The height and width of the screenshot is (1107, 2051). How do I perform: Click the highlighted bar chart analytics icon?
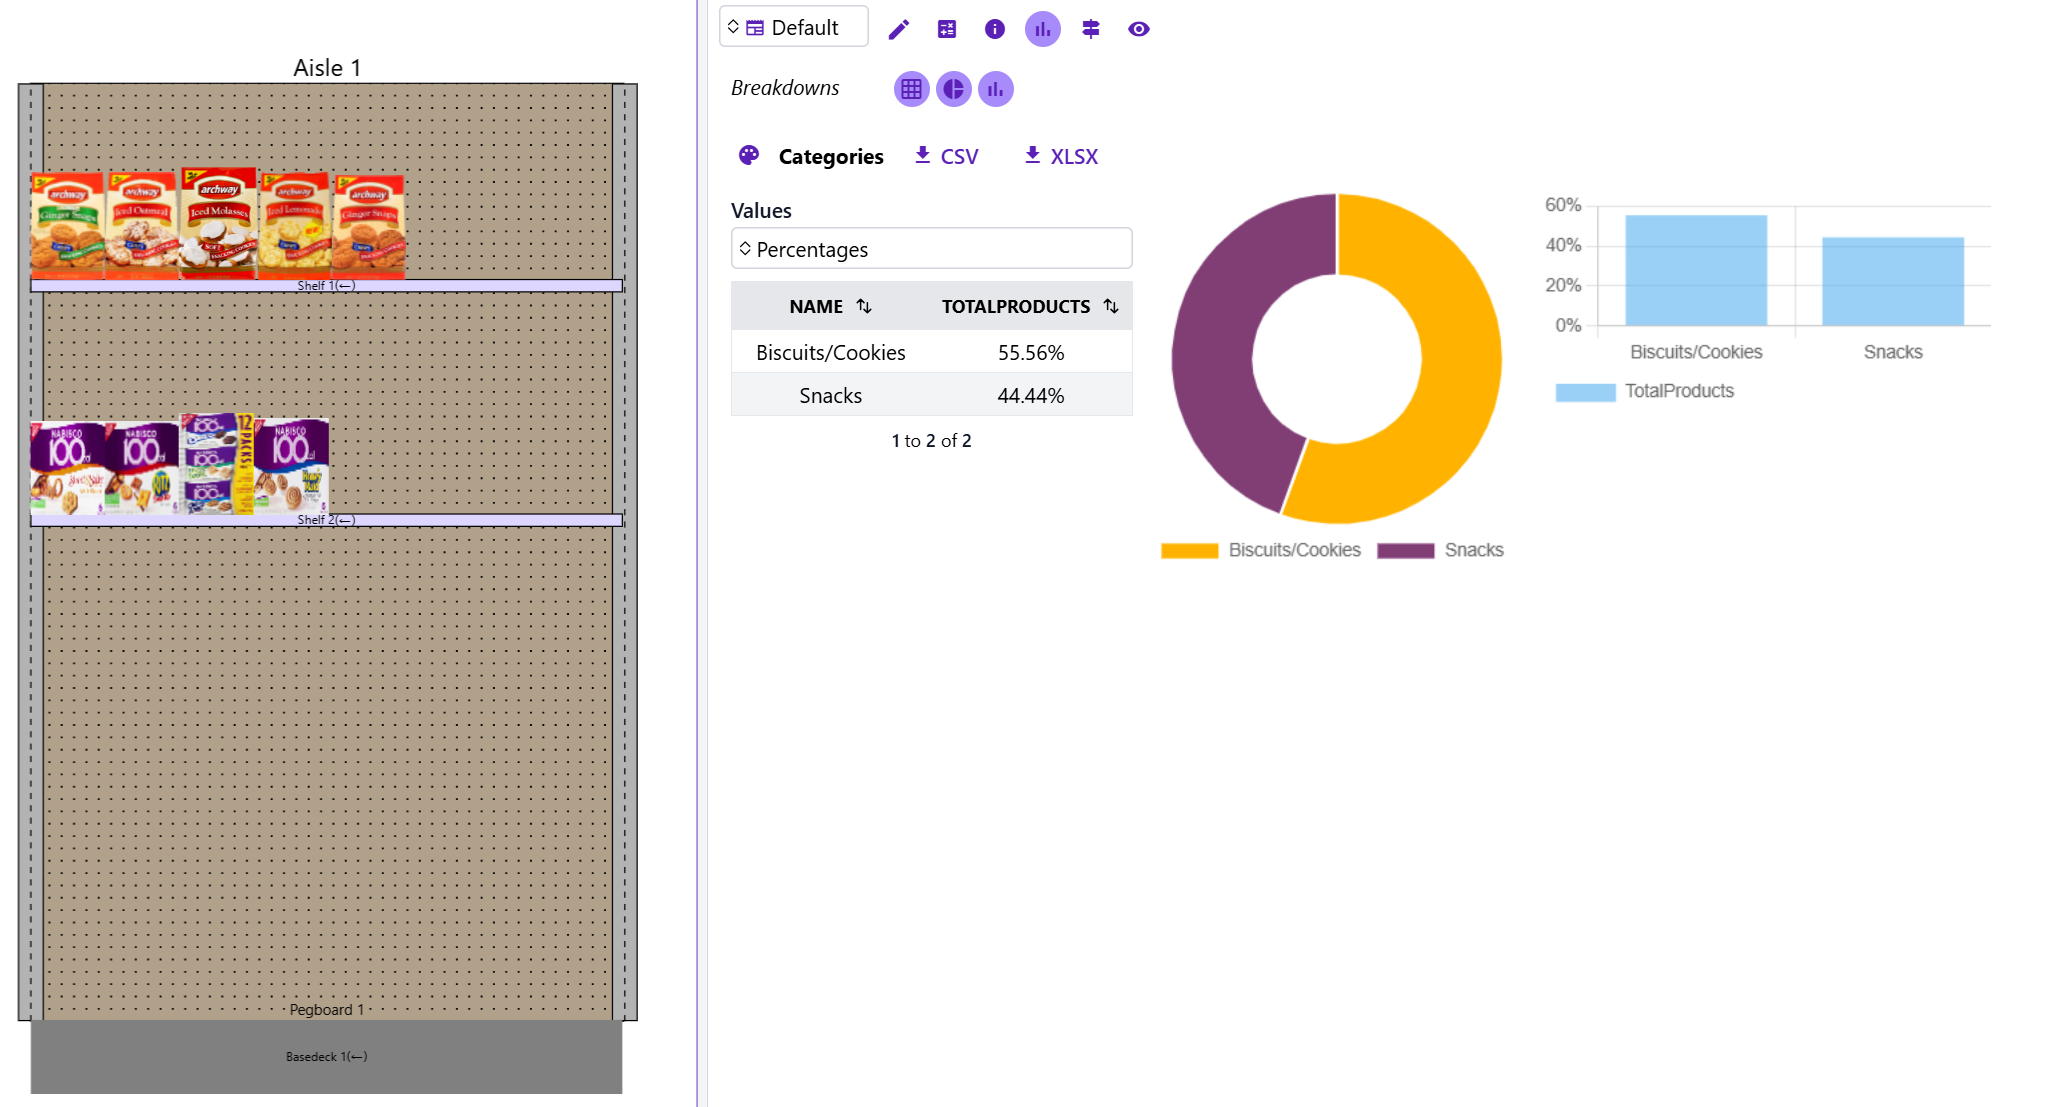click(x=1042, y=29)
